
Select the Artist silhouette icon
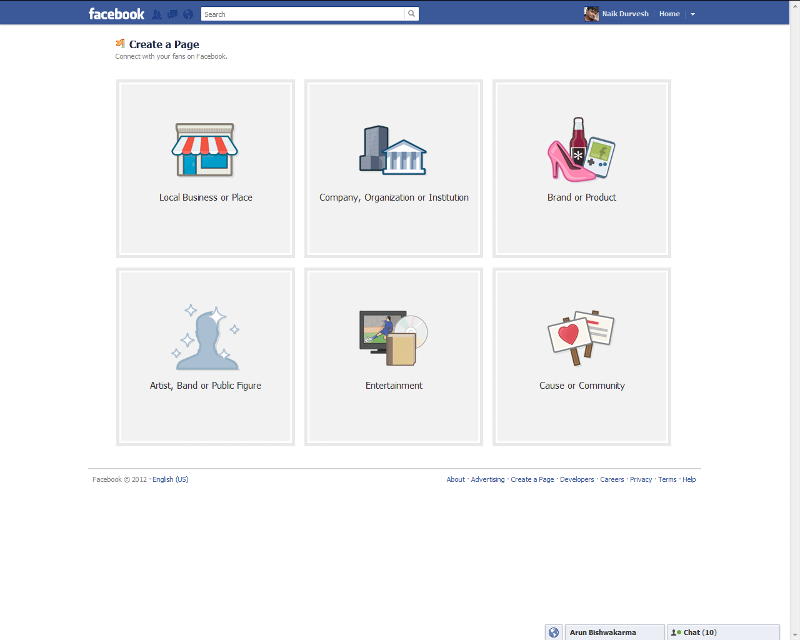205,337
